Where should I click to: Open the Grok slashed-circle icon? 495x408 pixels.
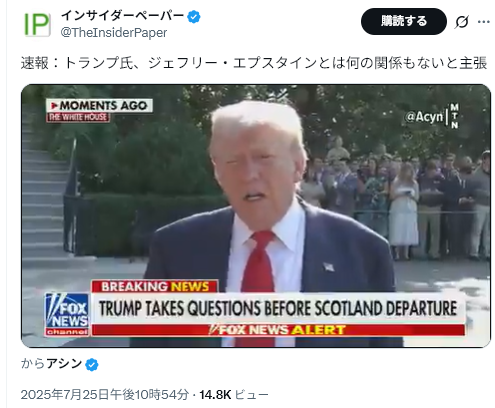pyautogui.click(x=462, y=22)
